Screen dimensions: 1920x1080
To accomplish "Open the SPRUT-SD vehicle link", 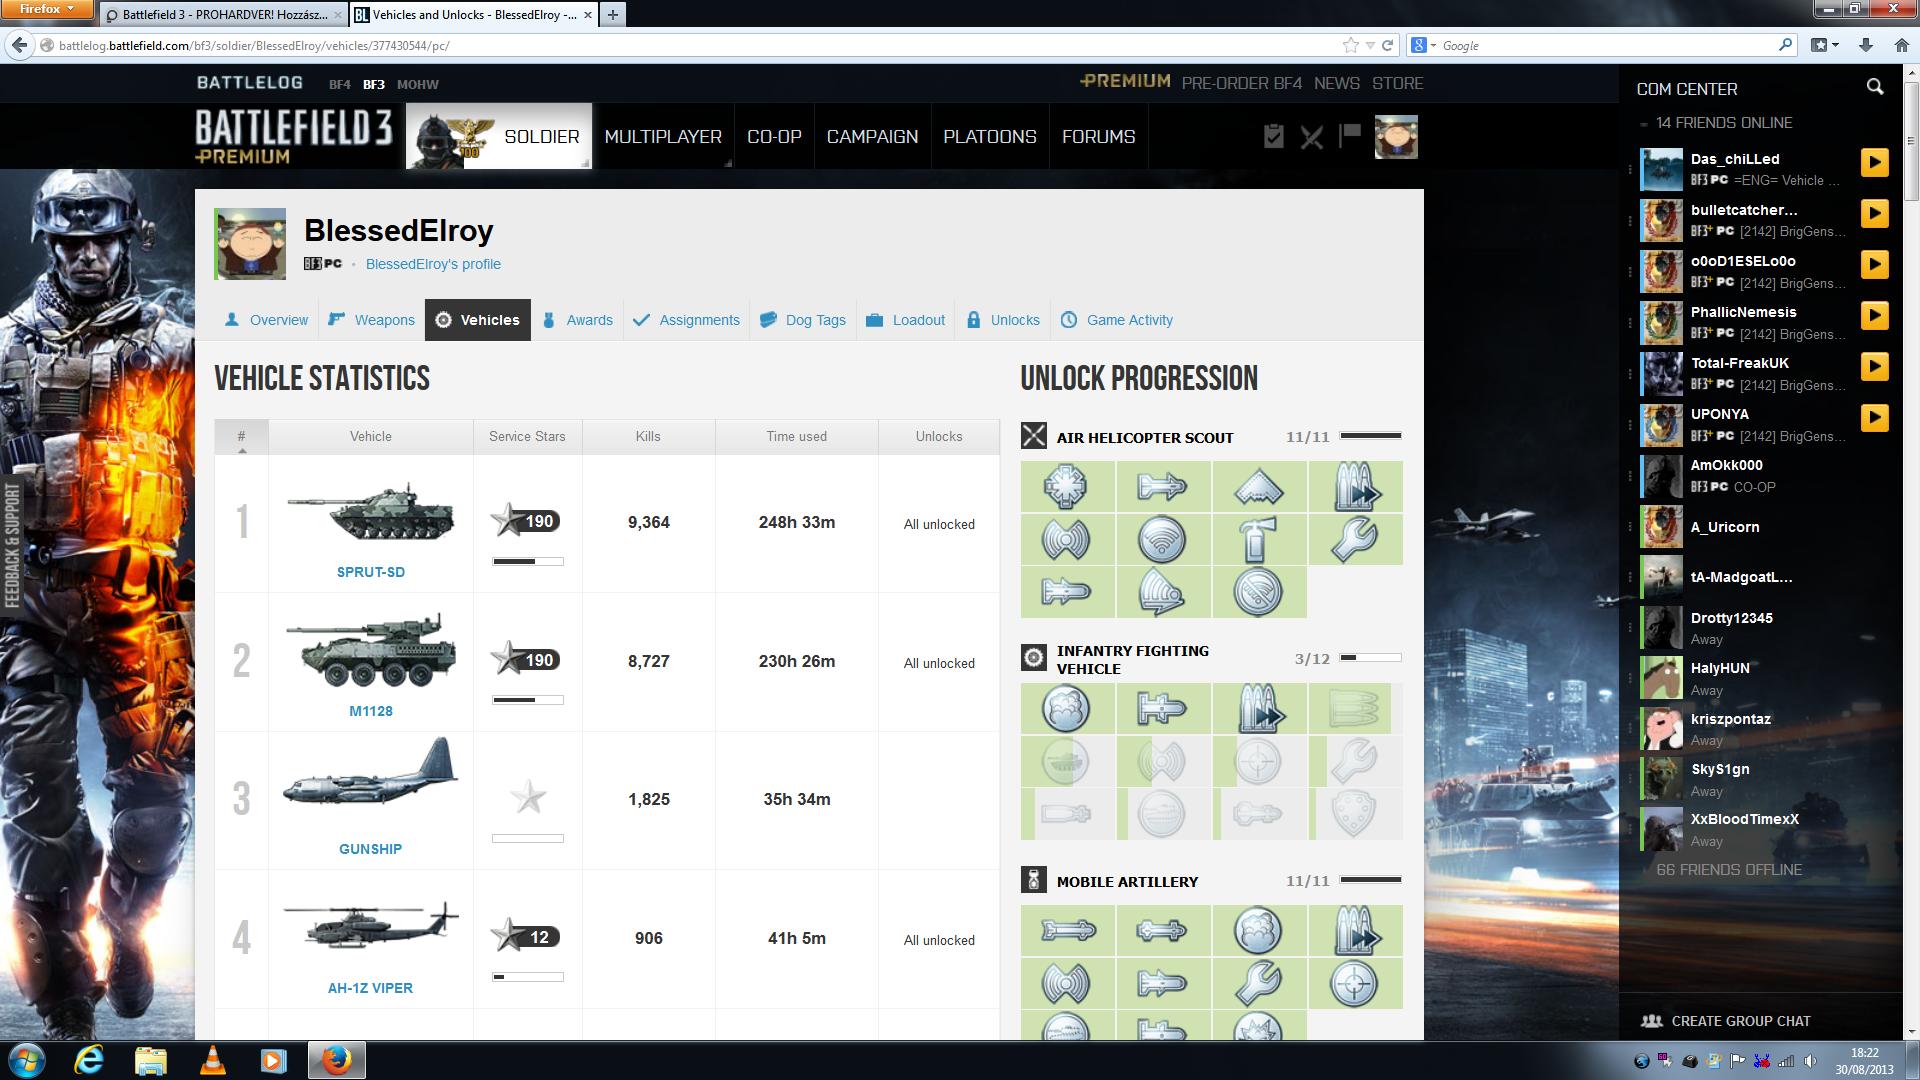I will coord(370,572).
